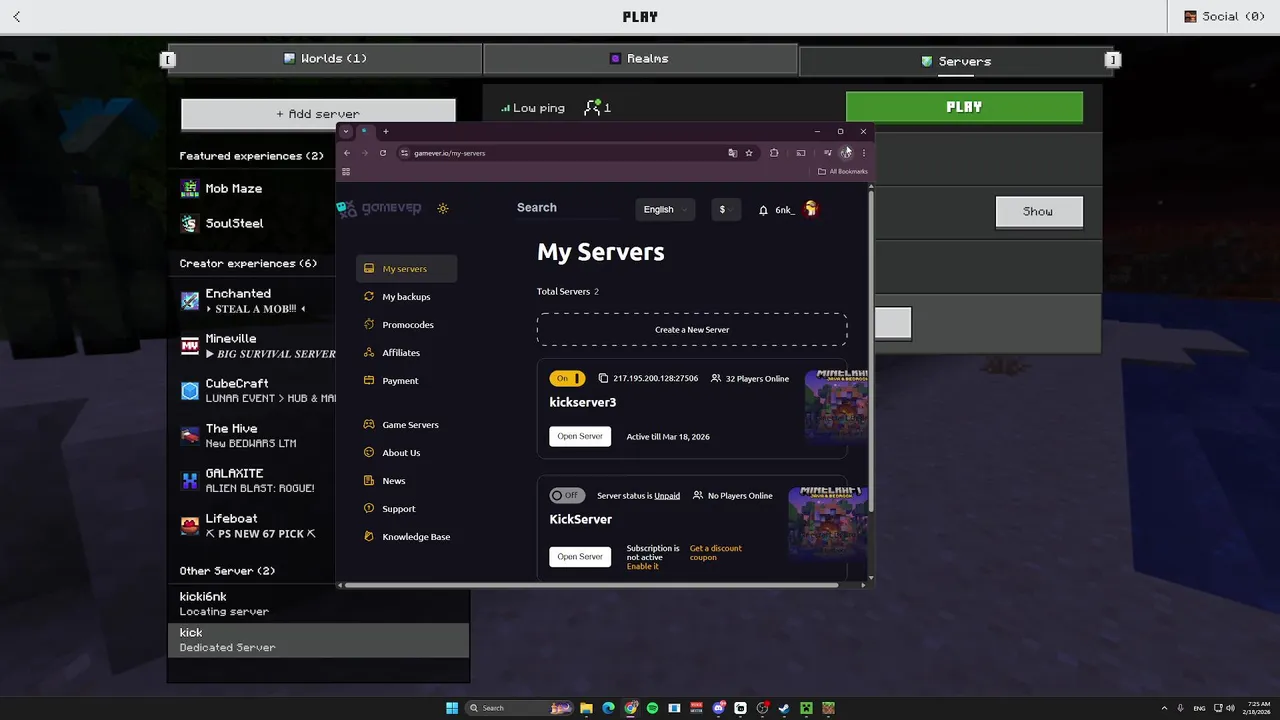1280x720 pixels.
Task: Toggle the Off switch for KickServer
Action: [567, 495]
